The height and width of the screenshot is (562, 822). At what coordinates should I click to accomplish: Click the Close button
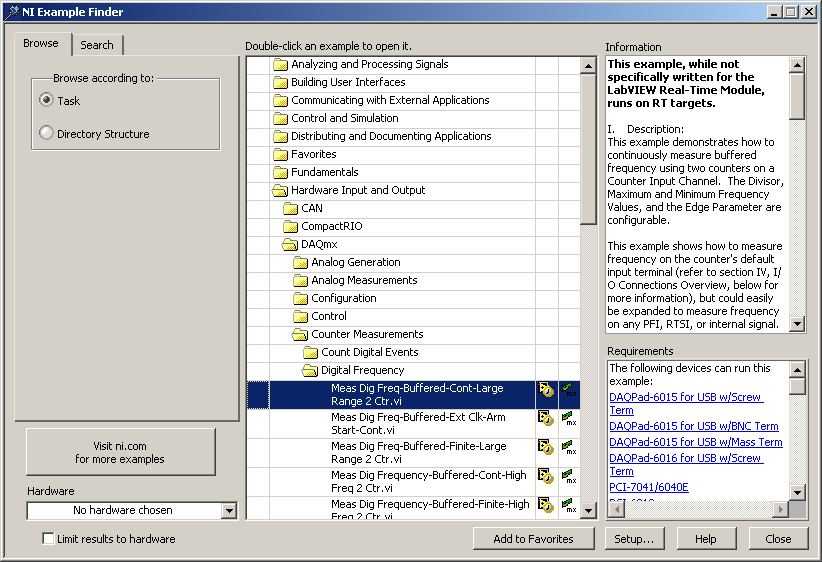pos(778,539)
